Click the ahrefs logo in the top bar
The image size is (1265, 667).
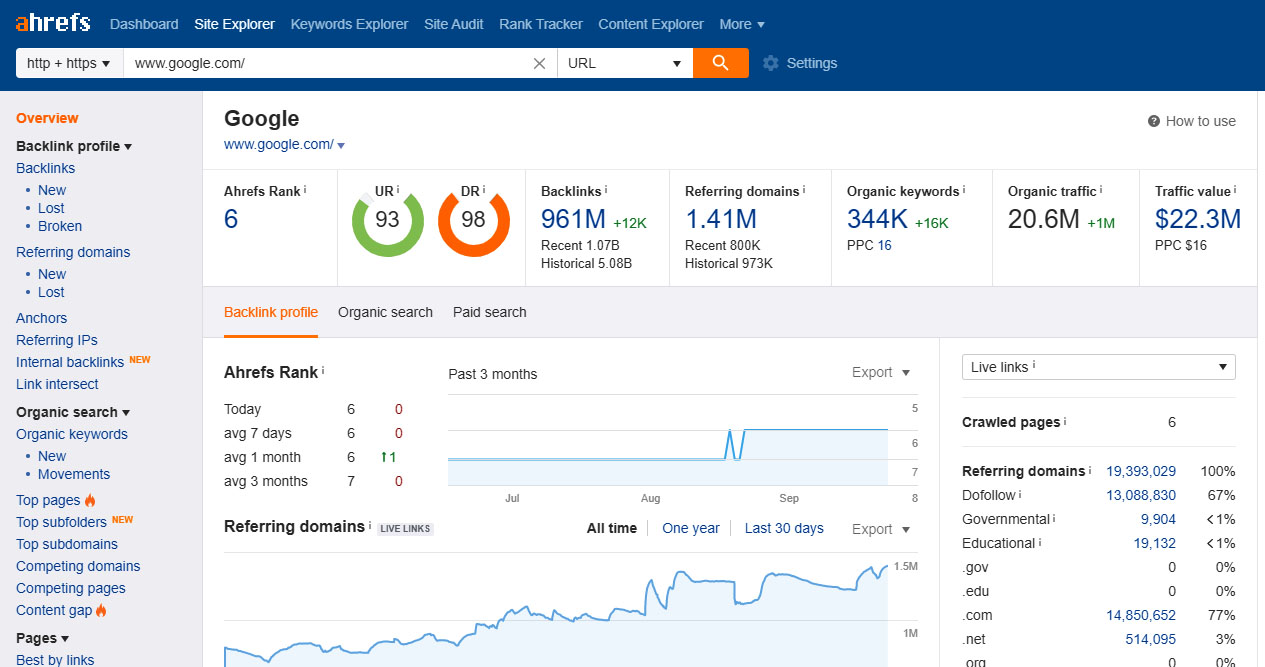[x=52, y=22]
